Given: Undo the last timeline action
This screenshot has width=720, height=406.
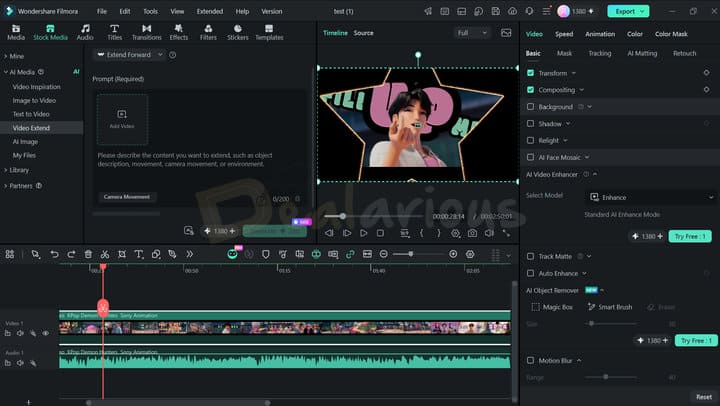Looking at the screenshot, I should pyautogui.click(x=54, y=254).
